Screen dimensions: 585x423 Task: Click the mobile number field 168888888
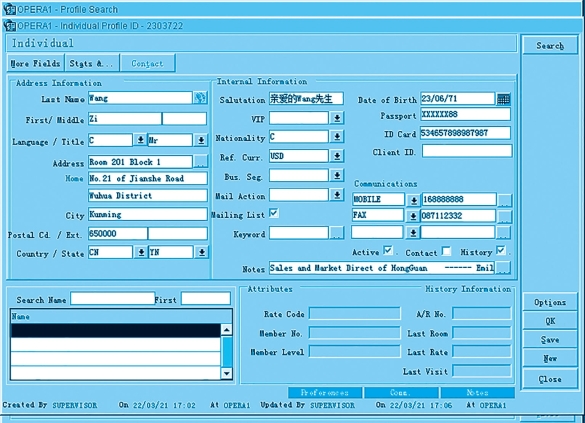459,200
